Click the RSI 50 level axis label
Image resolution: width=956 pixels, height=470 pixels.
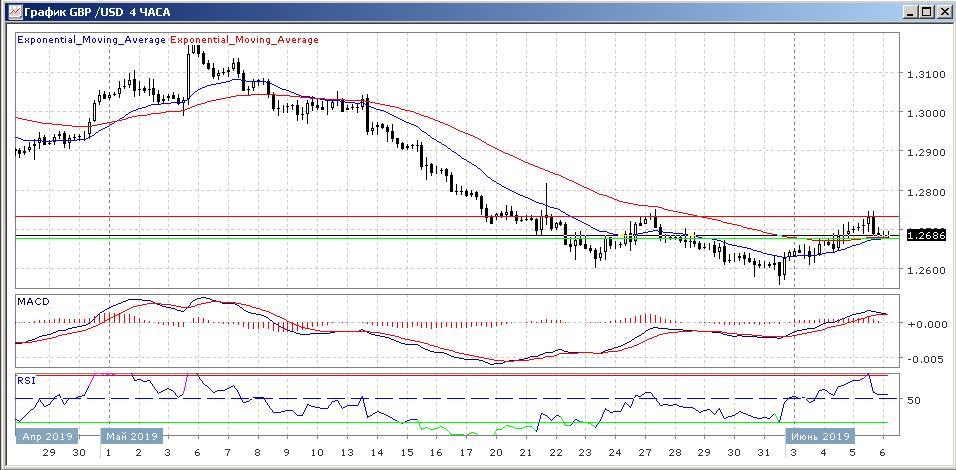coord(914,400)
